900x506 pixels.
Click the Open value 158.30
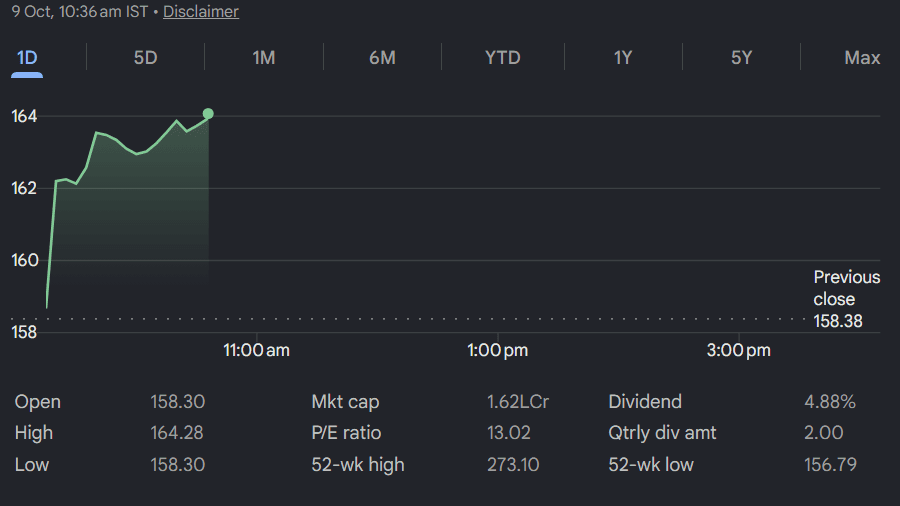177,402
